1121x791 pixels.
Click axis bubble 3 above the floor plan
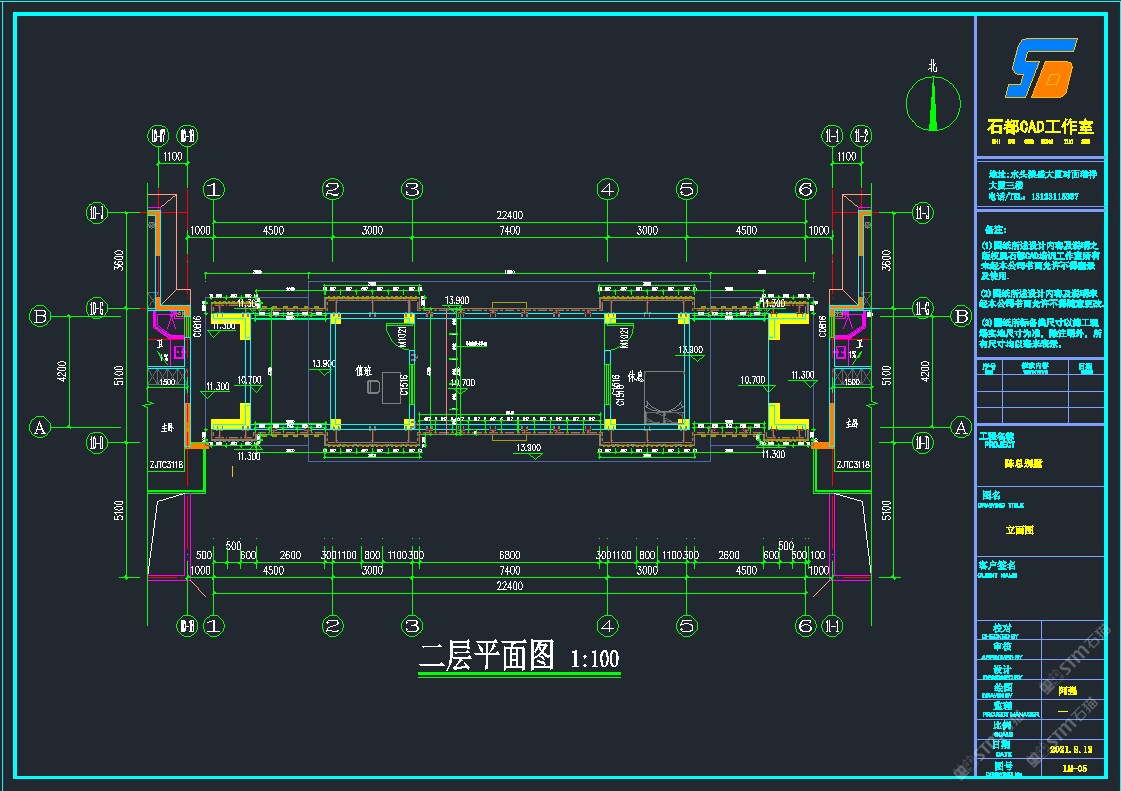[412, 189]
